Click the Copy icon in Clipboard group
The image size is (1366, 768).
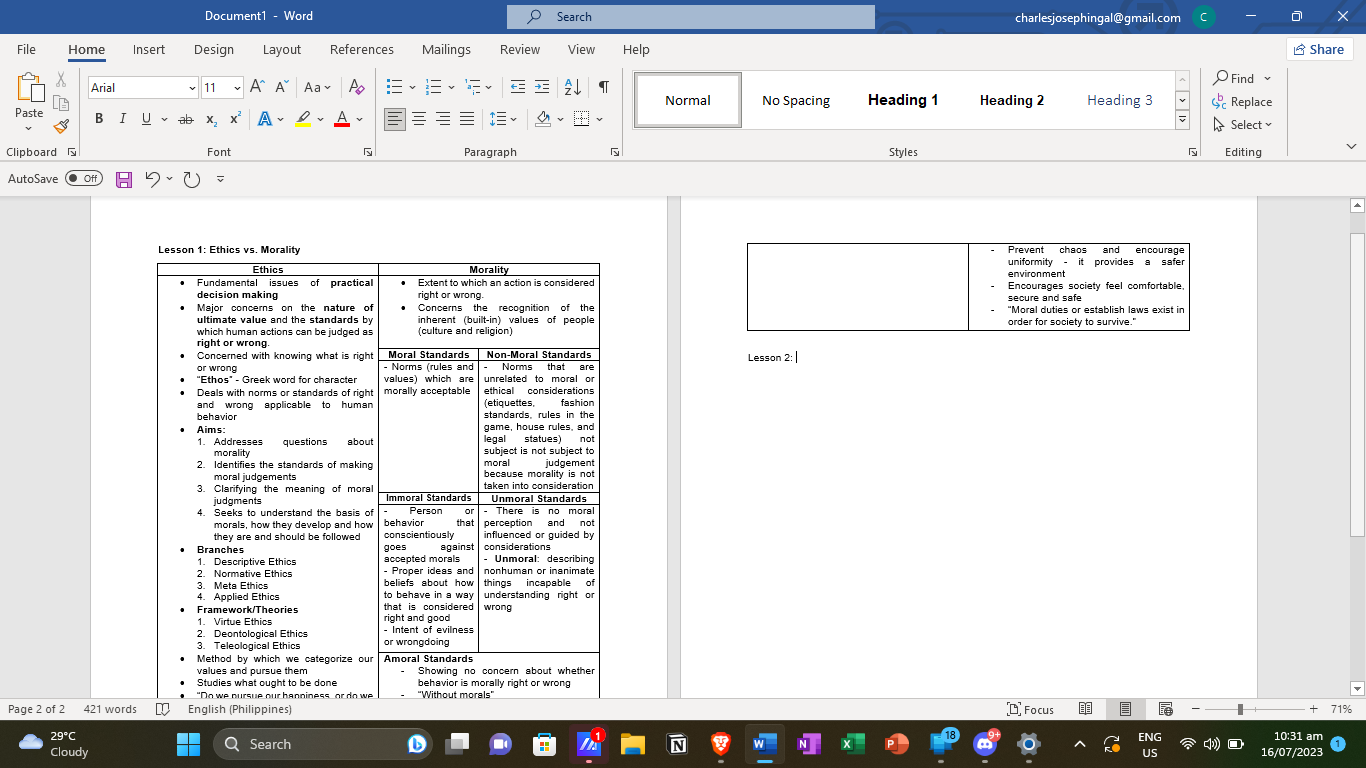pyautogui.click(x=61, y=103)
